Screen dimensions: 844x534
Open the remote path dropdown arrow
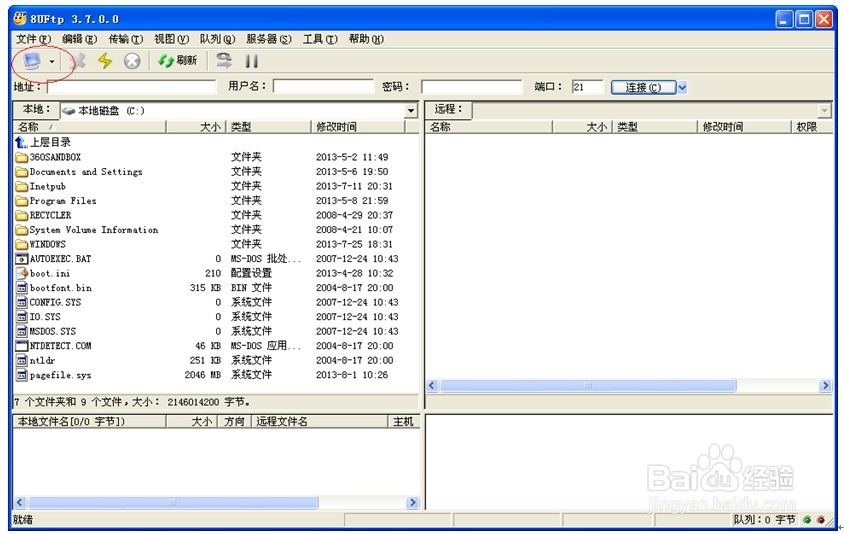pos(824,111)
